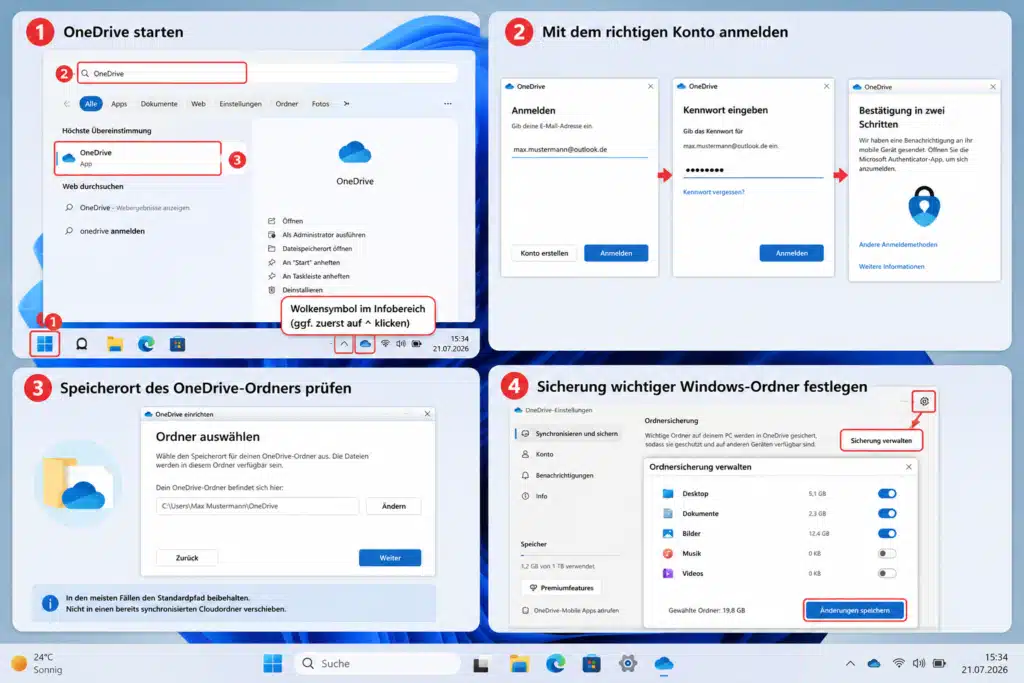Screen dimensions: 1024x683
Task: Expand hidden icons chevron in the step 1 tray
Action: coord(344,343)
